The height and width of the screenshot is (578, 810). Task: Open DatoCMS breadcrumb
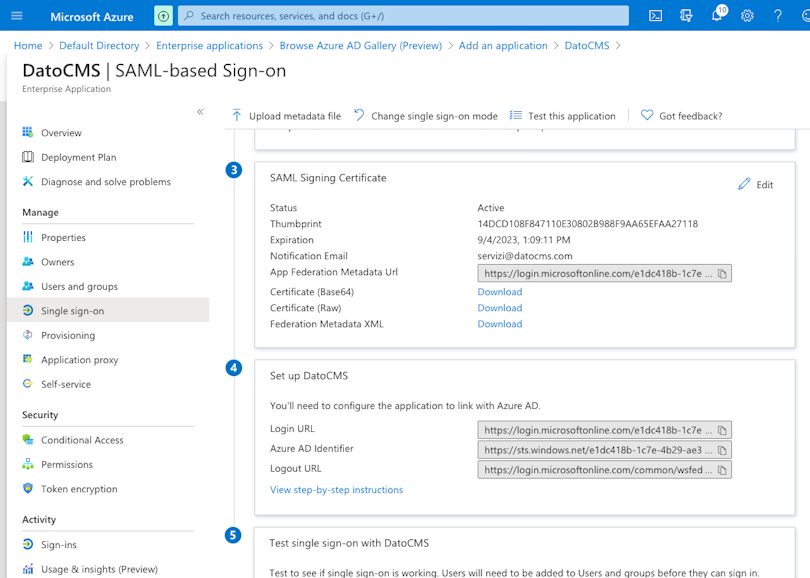coord(587,45)
